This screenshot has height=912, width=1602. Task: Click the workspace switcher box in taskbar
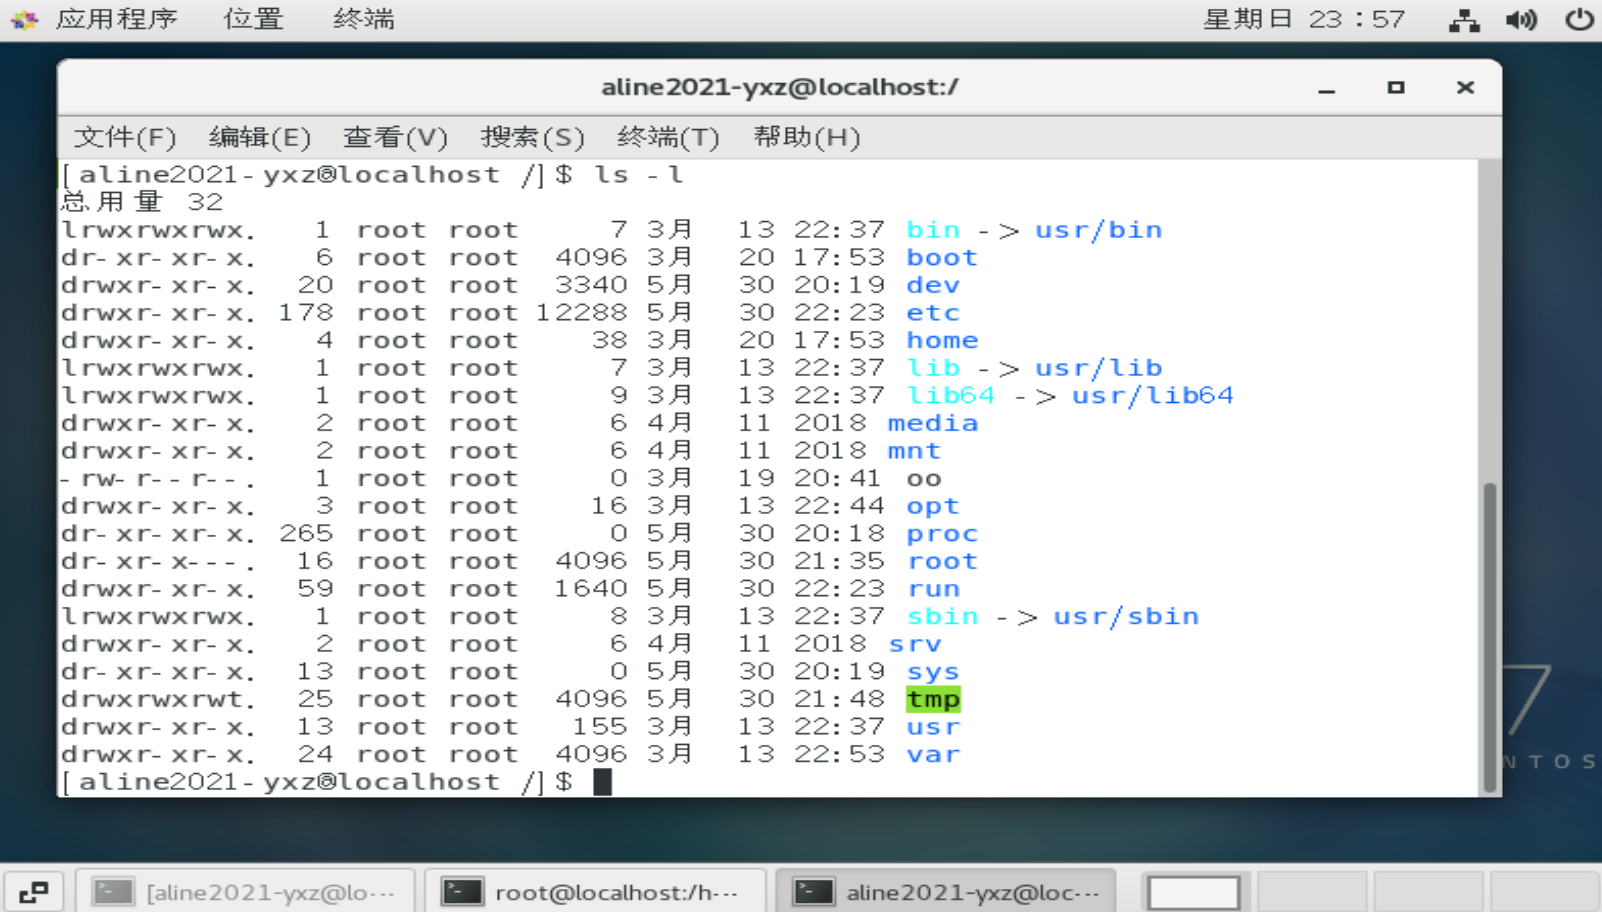pyautogui.click(x=1194, y=892)
